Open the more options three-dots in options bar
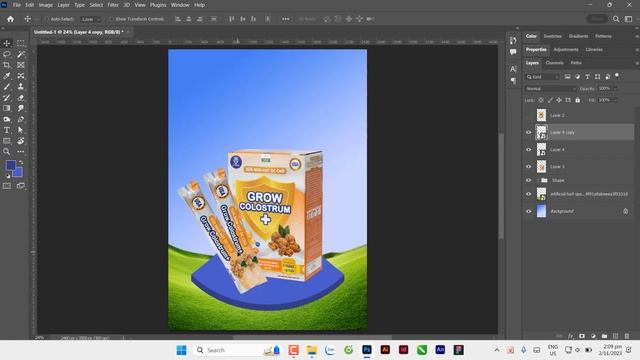Screen dimensions: 640x360 285,19
